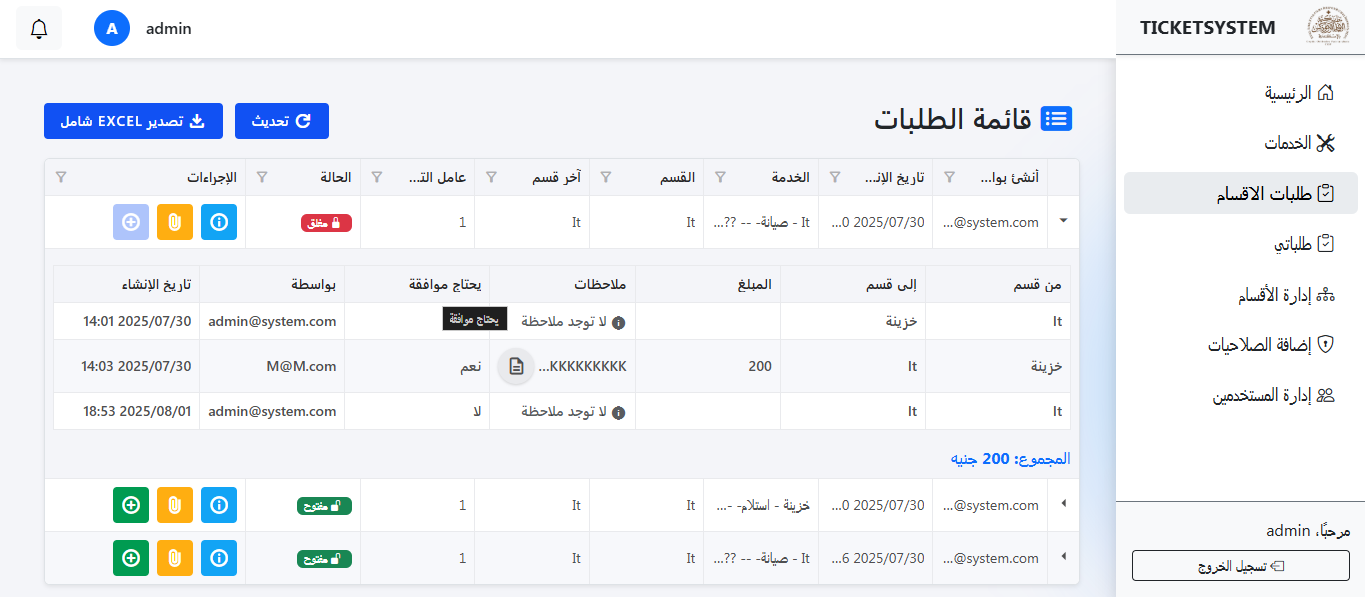Image resolution: width=1365 pixels, height=597 pixels.
Task: Click the blue info icon on the first ticket row
Action: pyautogui.click(x=219, y=221)
